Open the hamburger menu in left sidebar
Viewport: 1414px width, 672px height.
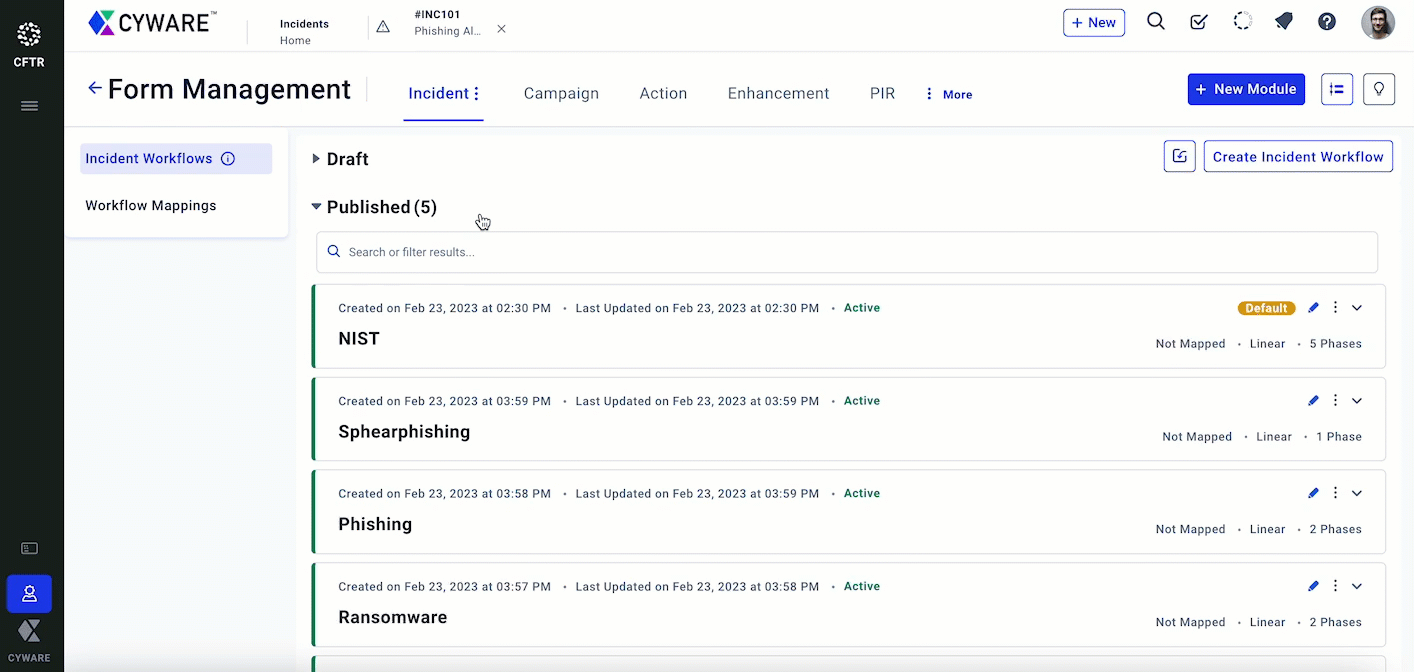[x=29, y=106]
